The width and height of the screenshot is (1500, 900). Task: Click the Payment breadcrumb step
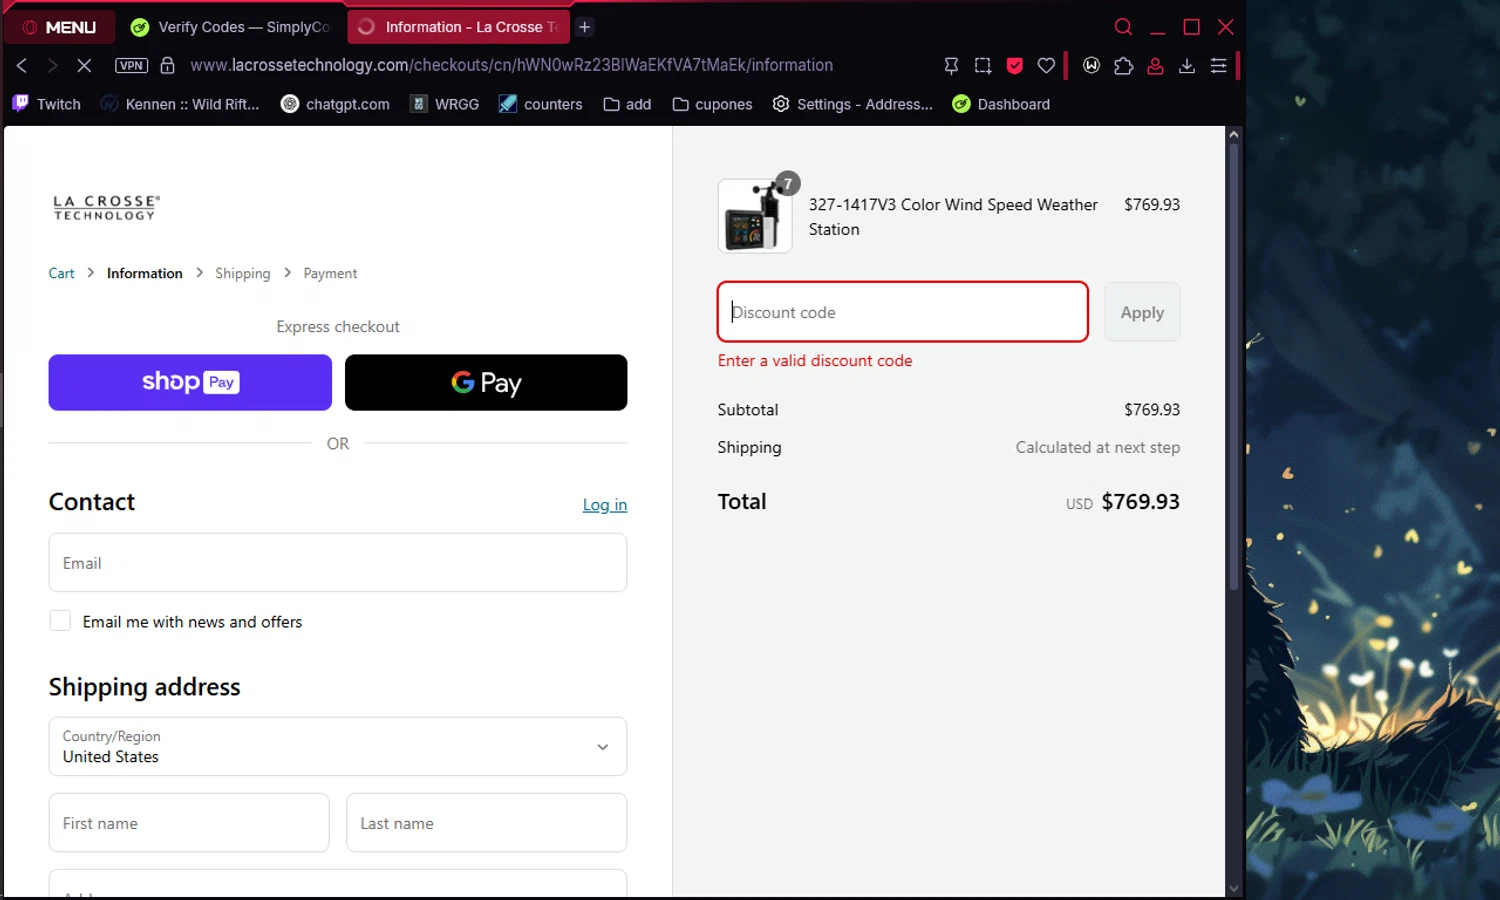tap(330, 273)
